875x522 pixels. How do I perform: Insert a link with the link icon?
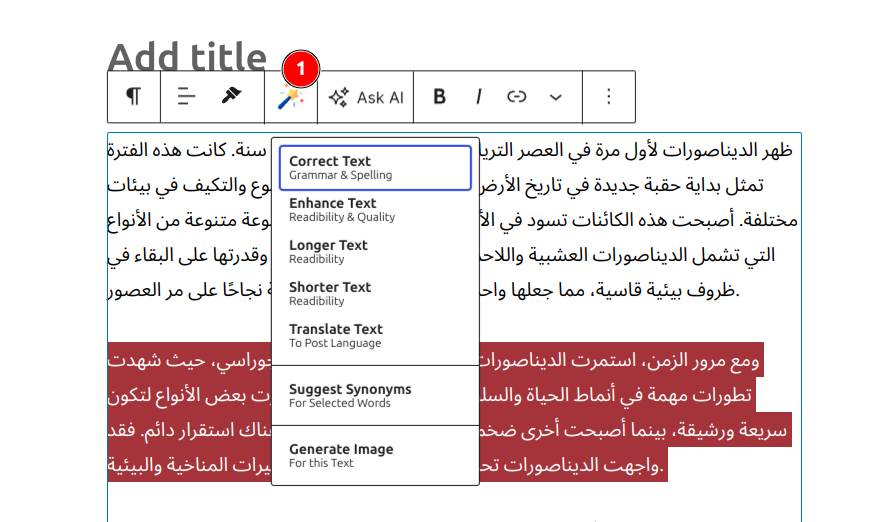click(516, 97)
